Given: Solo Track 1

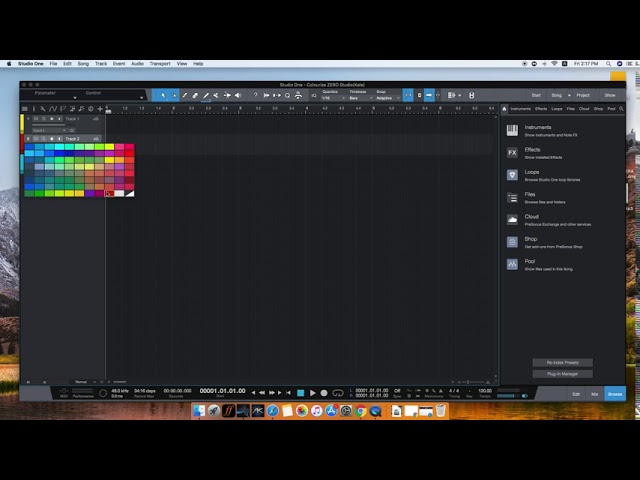Looking at the screenshot, I should tap(44, 119).
